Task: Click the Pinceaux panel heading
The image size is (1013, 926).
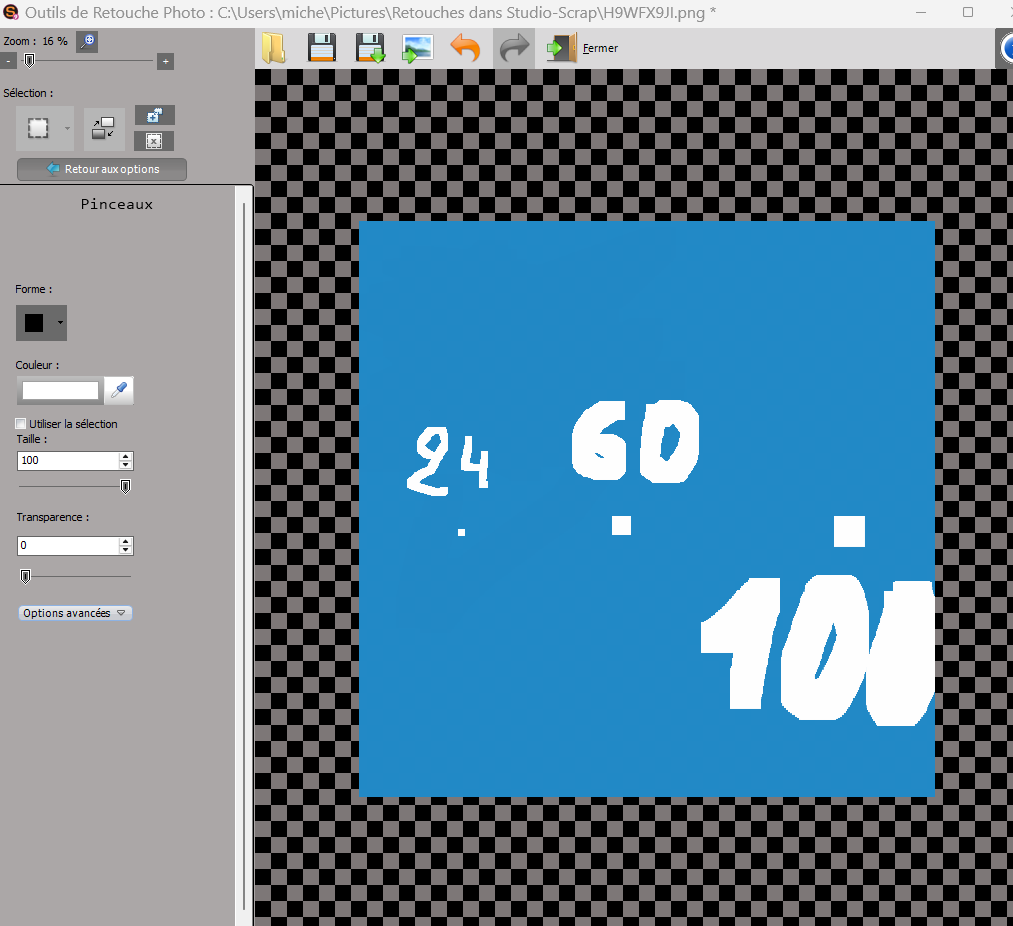Action: point(117,204)
